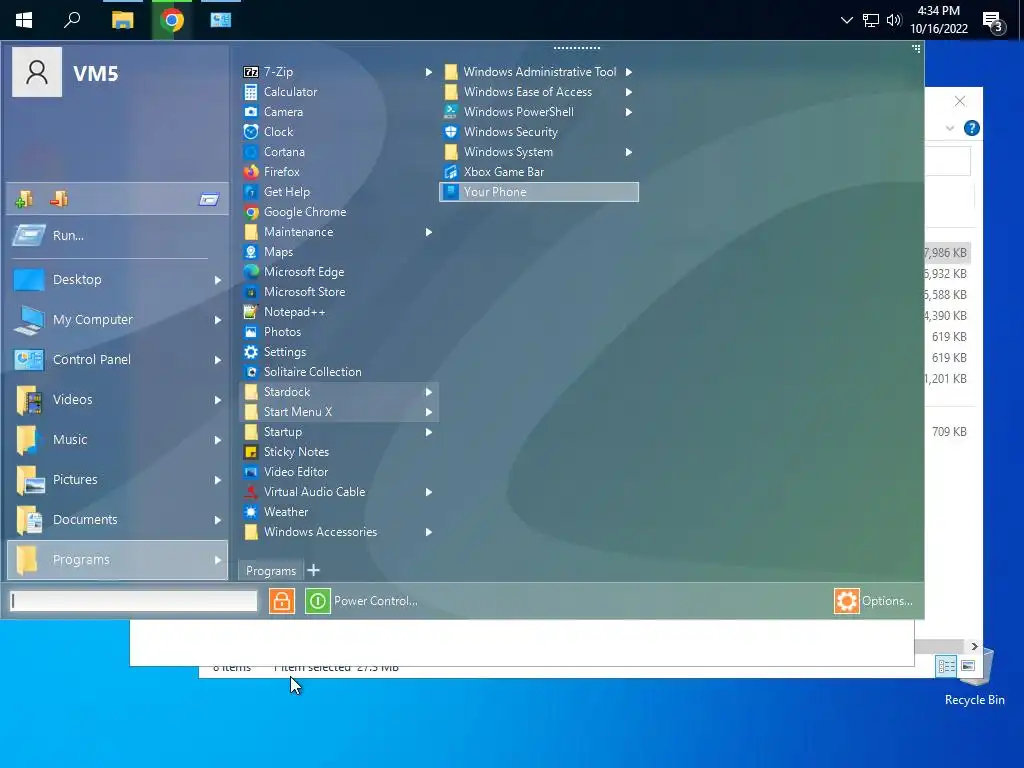
Task: Switch to the Programs tab
Action: pos(270,571)
